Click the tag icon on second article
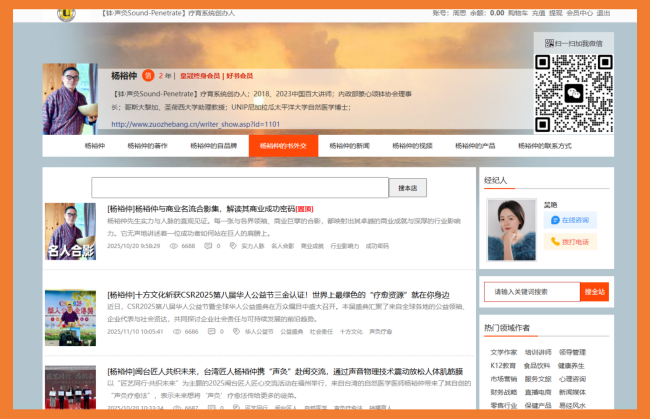The width and height of the screenshot is (650, 419). click(x=228, y=330)
